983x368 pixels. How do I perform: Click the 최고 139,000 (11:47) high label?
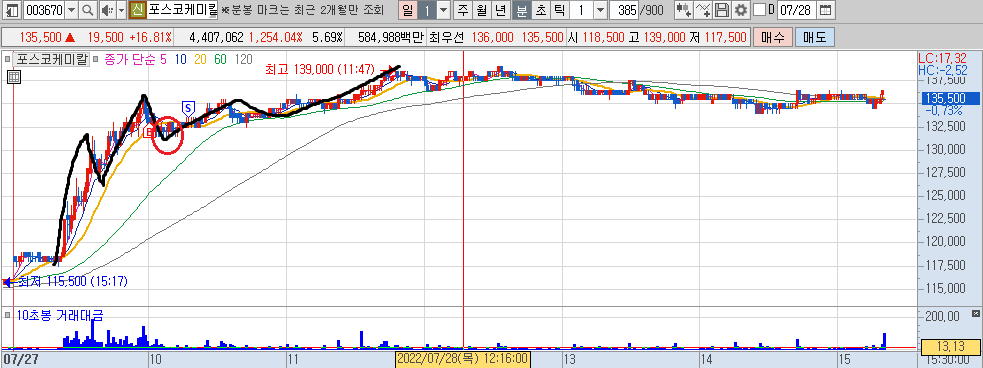320,69
